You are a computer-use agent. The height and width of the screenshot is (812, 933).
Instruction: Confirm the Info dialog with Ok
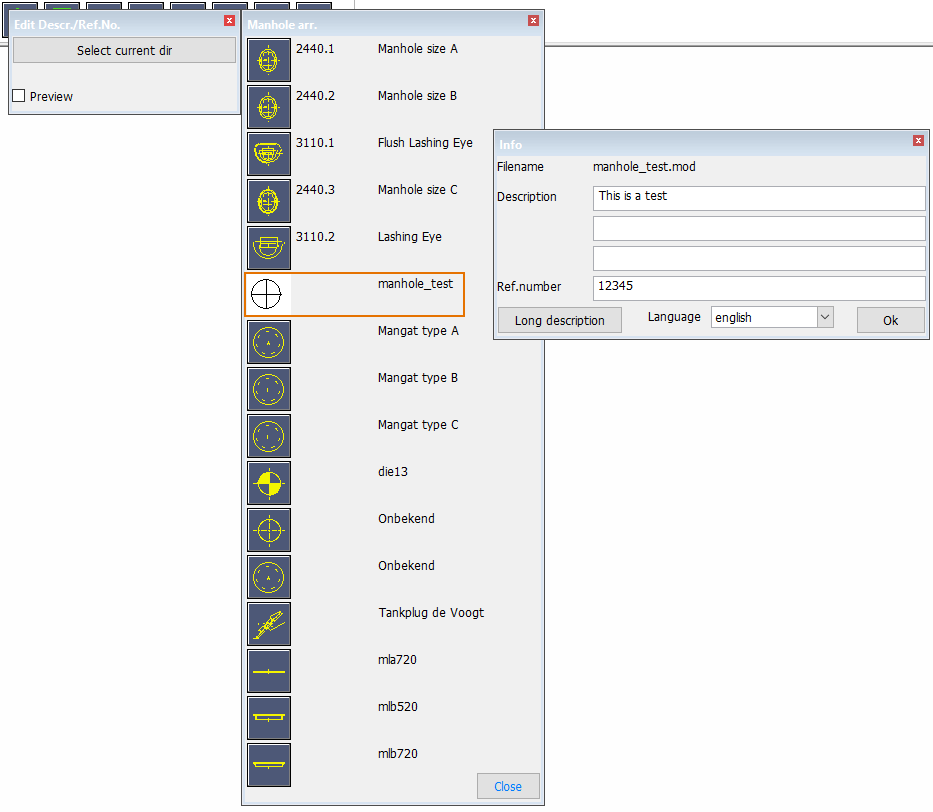pos(890,321)
